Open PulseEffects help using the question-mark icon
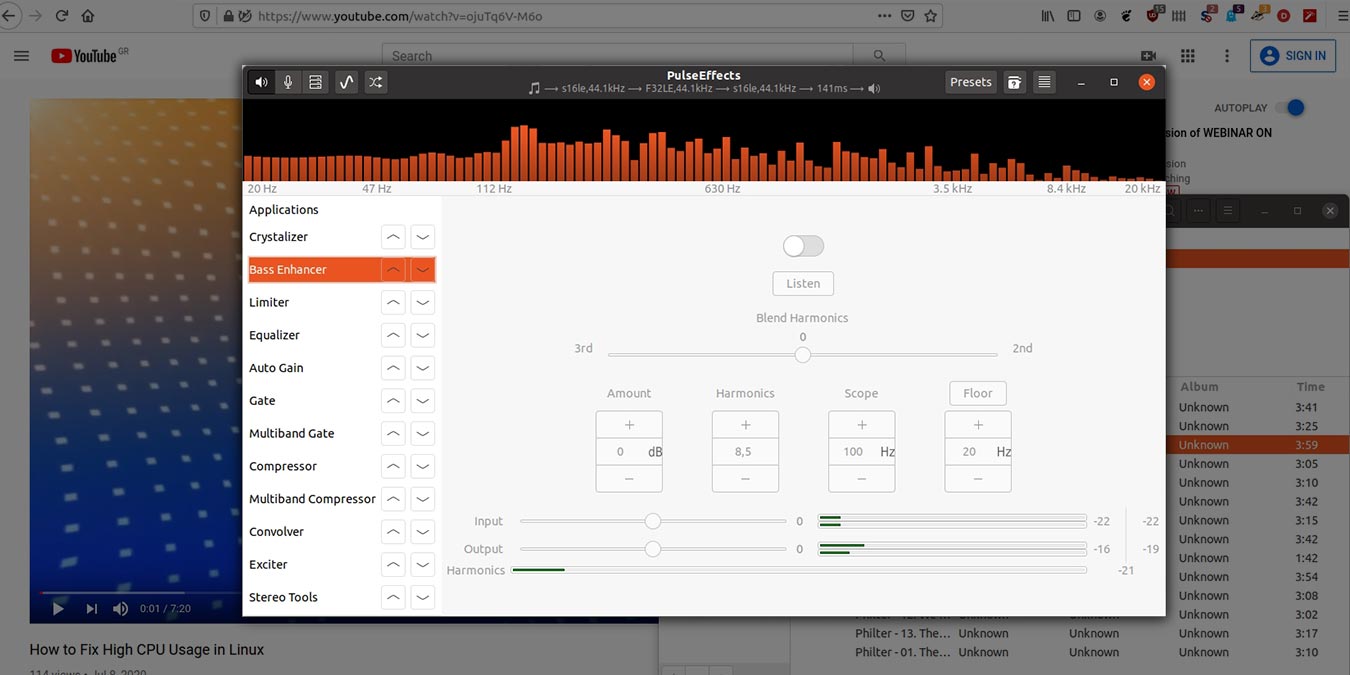This screenshot has width=1350, height=675. [x=1014, y=81]
